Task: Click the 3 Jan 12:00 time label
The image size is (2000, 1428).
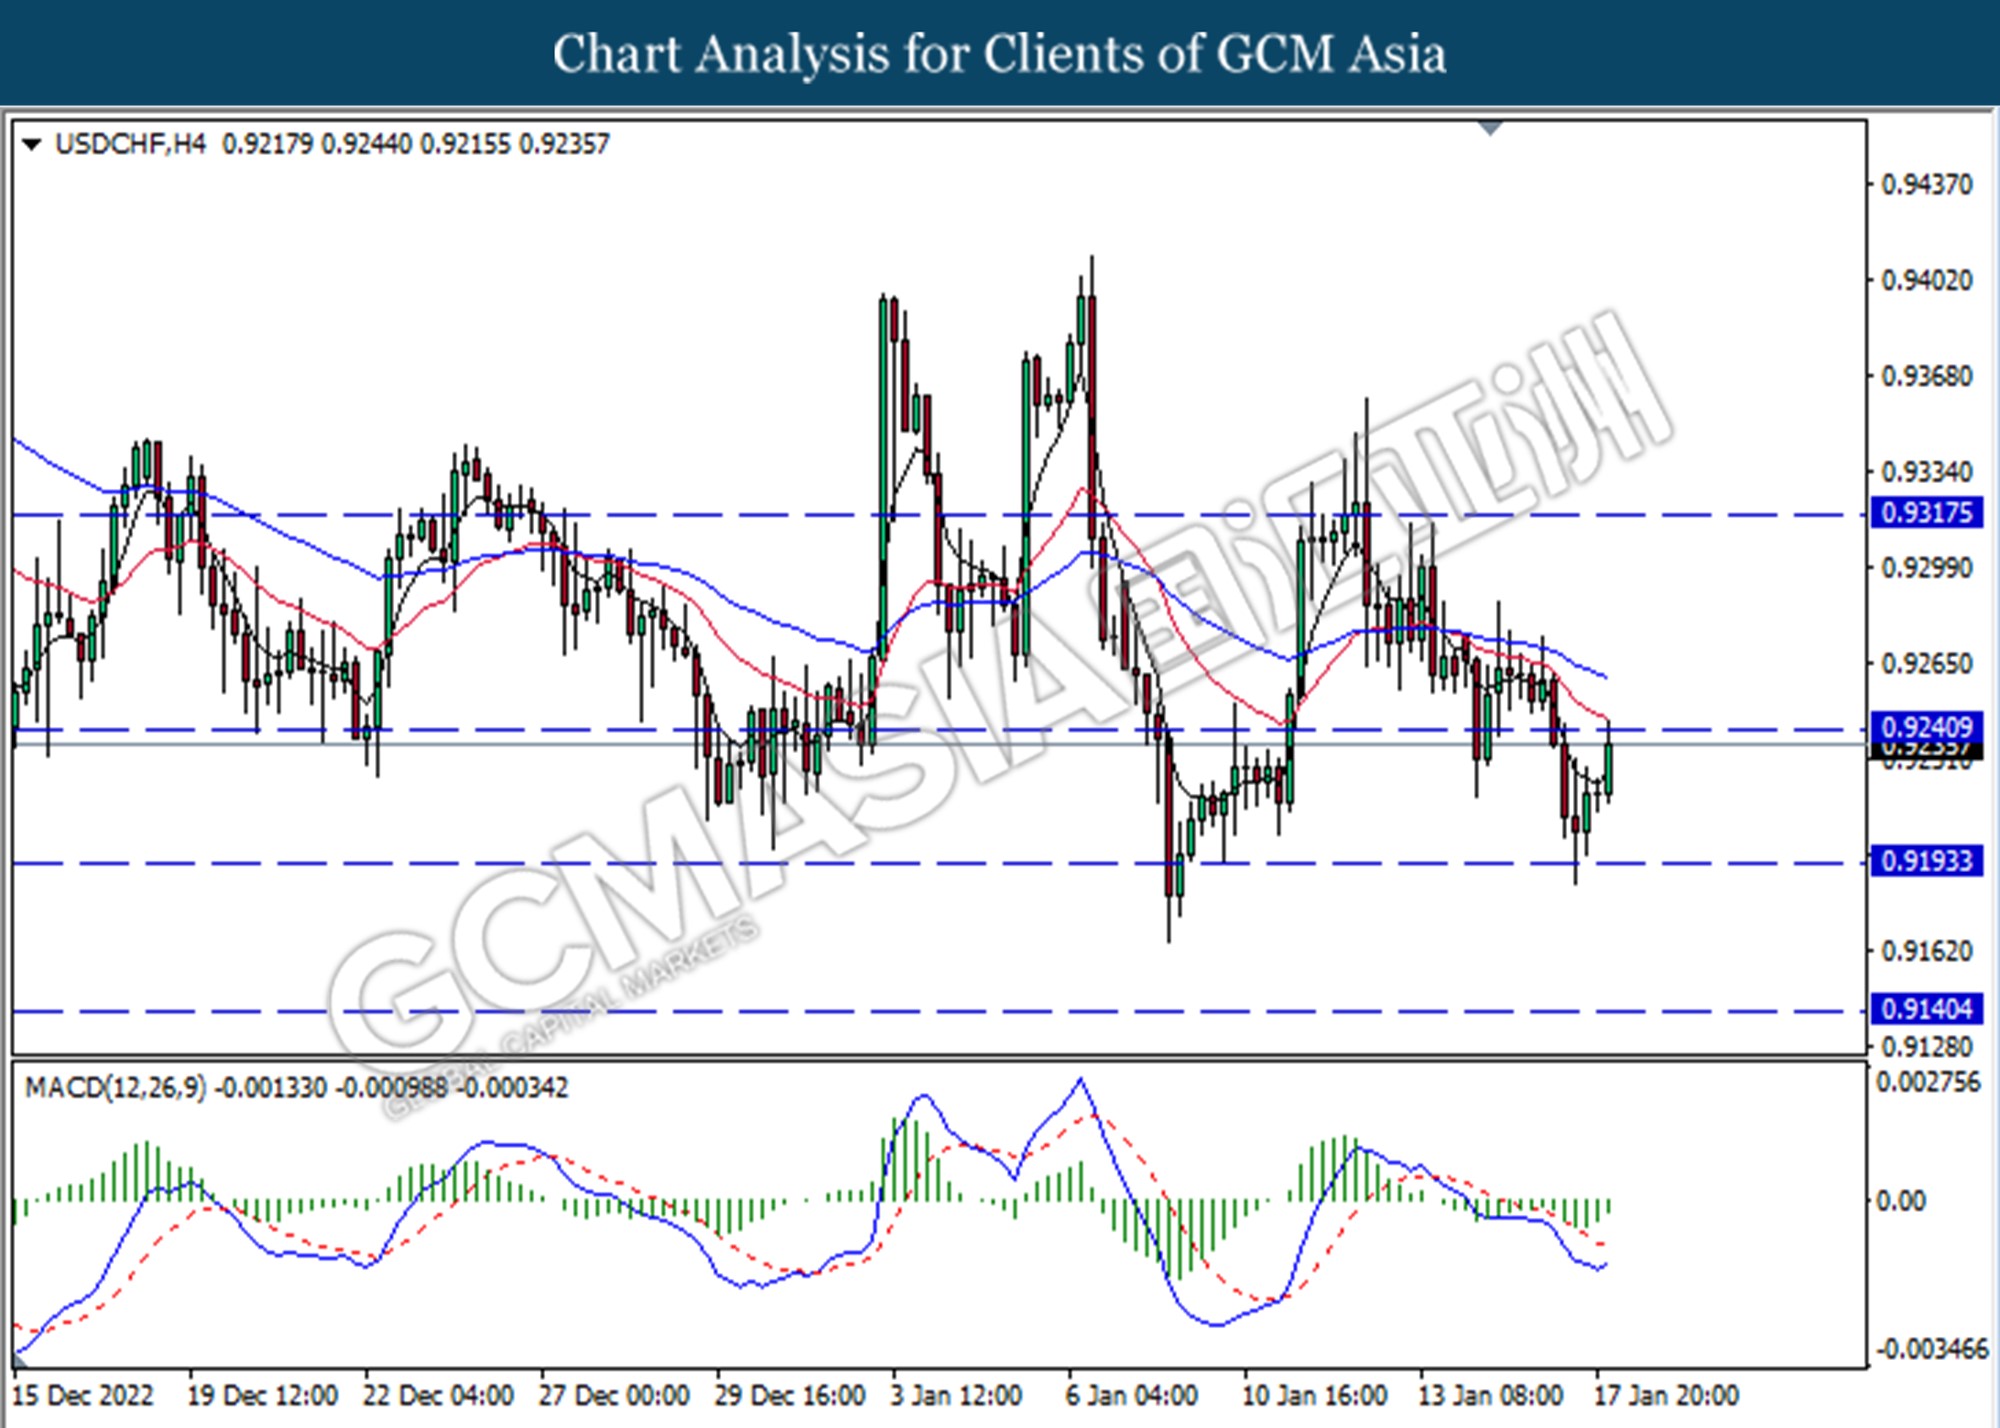Action: pyautogui.click(x=957, y=1395)
